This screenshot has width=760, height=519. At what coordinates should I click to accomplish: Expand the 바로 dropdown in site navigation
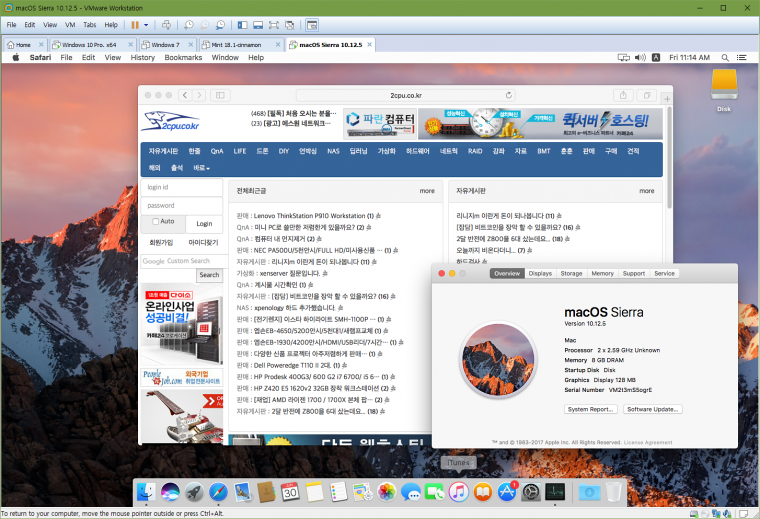[202, 168]
